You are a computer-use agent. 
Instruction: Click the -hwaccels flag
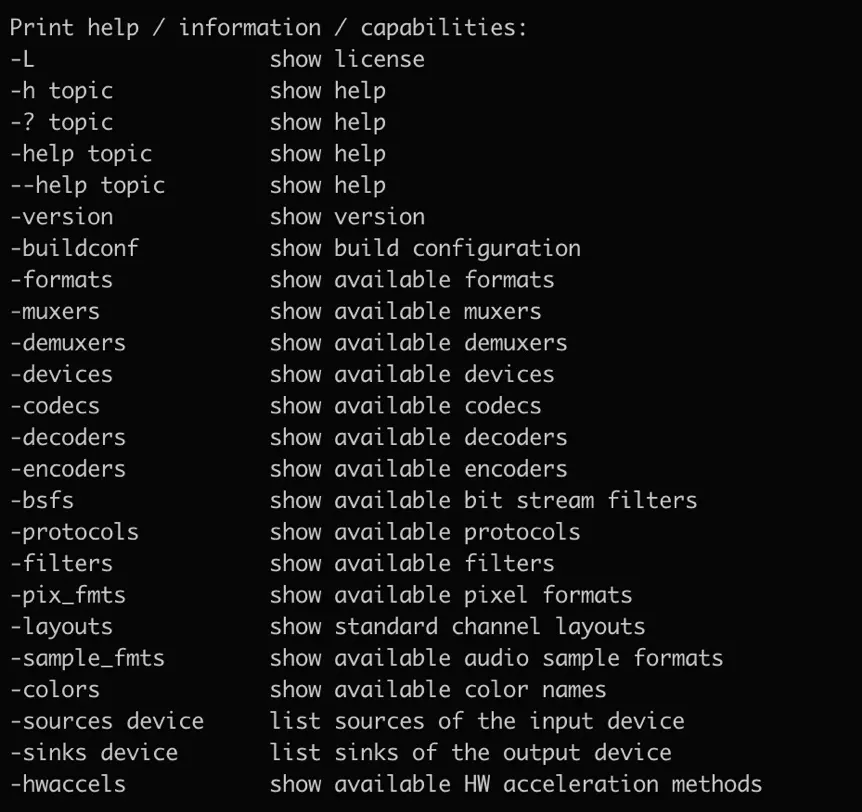click(68, 784)
